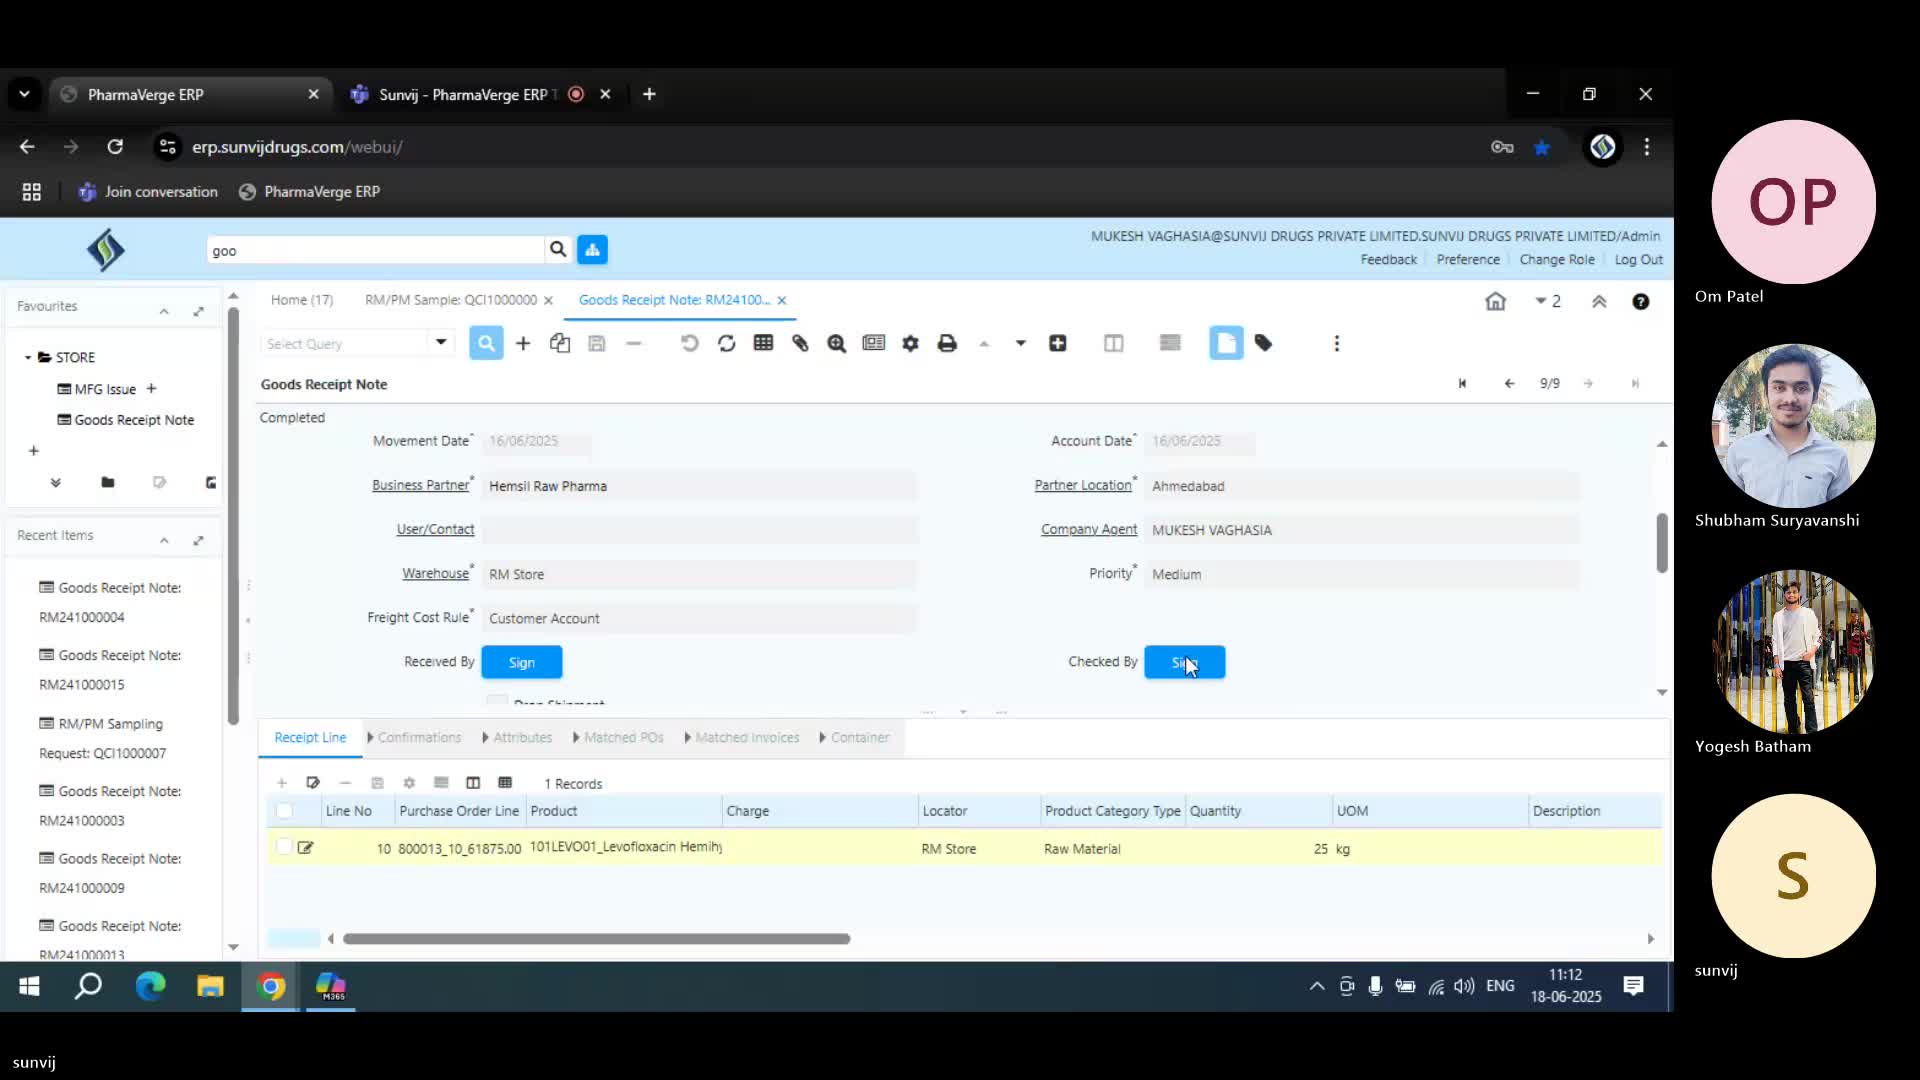
Task: Open Google Chrome from the Windows taskbar
Action: coord(271,987)
